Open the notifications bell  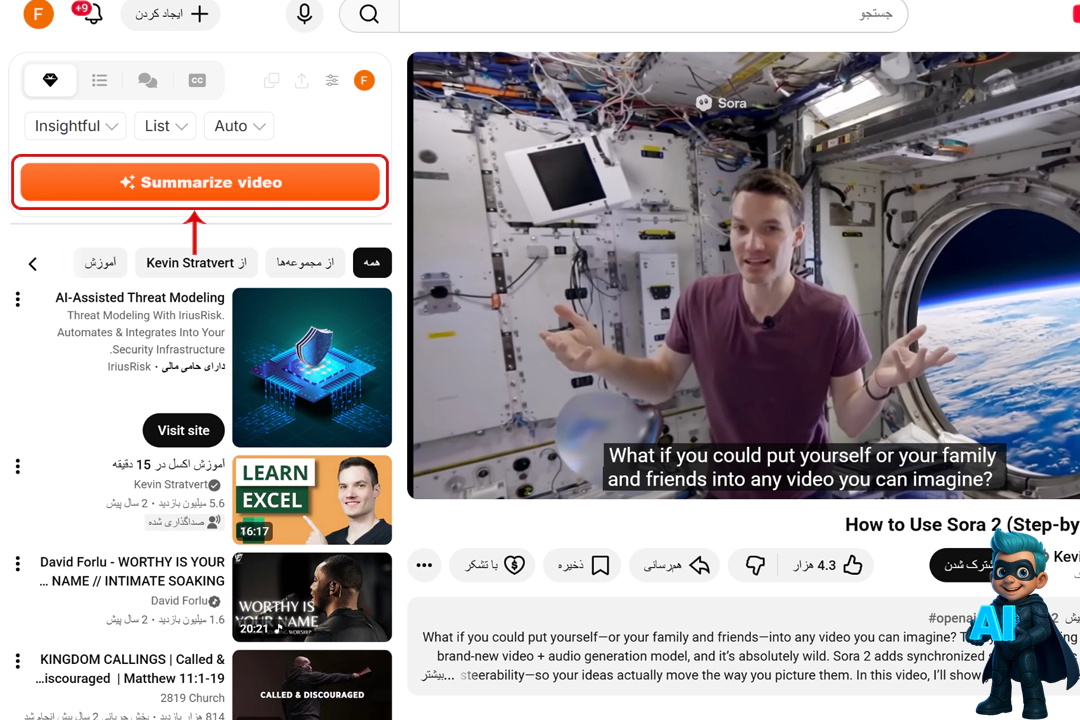[x=91, y=14]
